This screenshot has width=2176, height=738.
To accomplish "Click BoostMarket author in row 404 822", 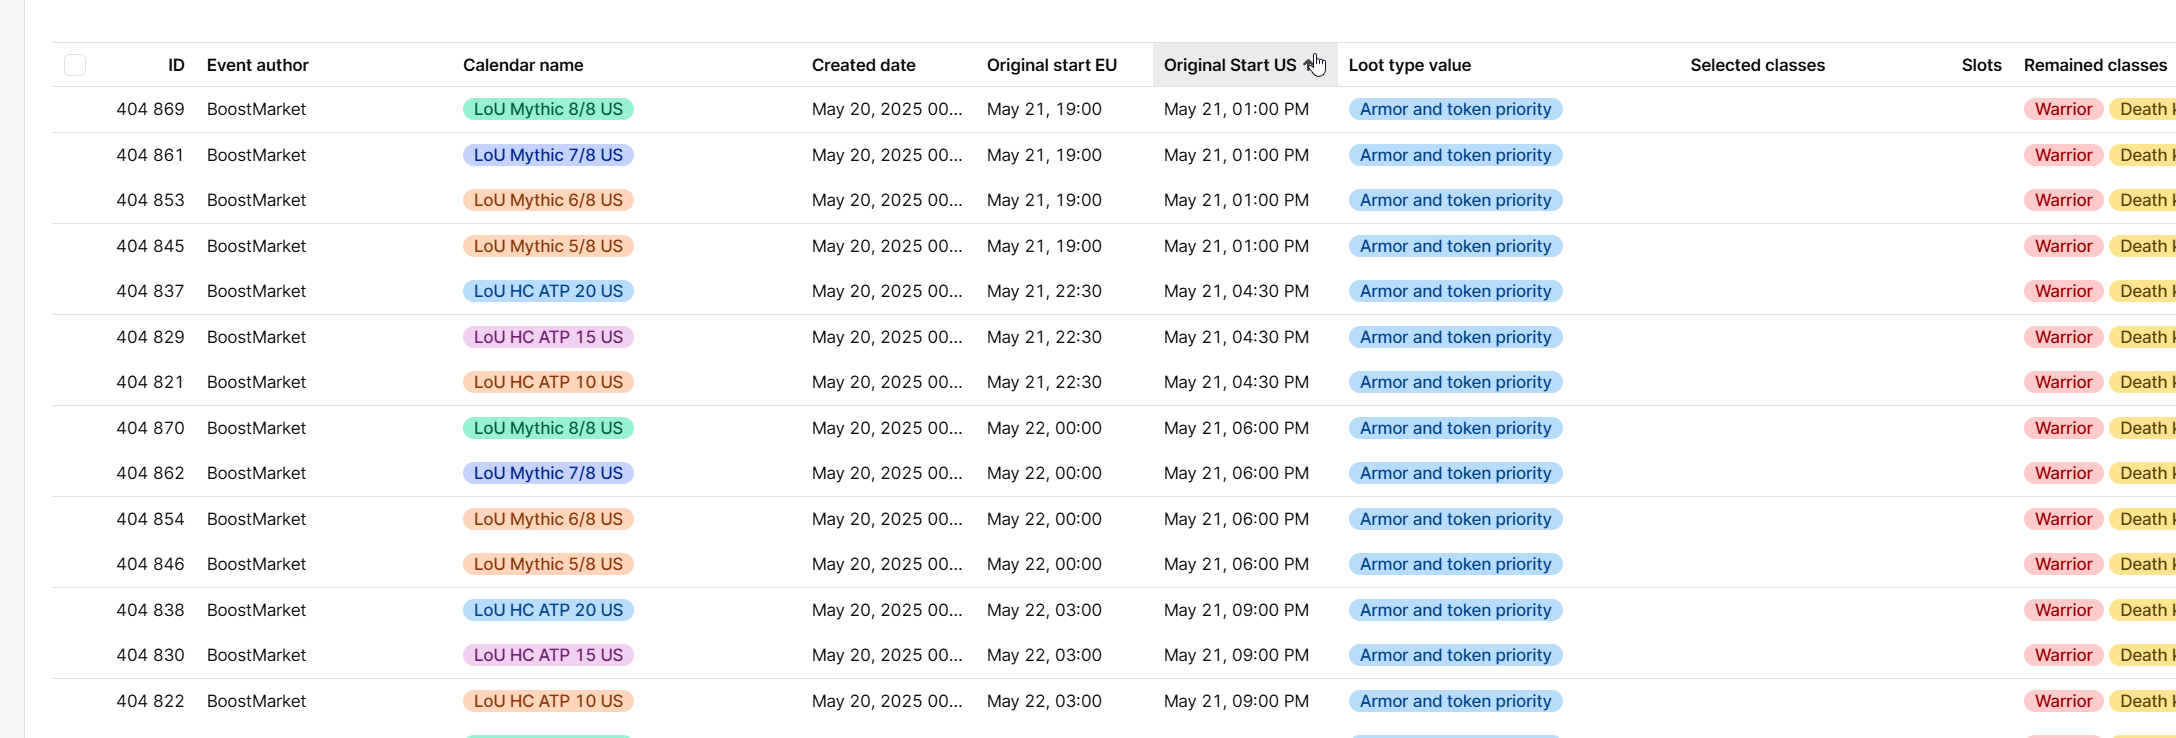I will (256, 701).
